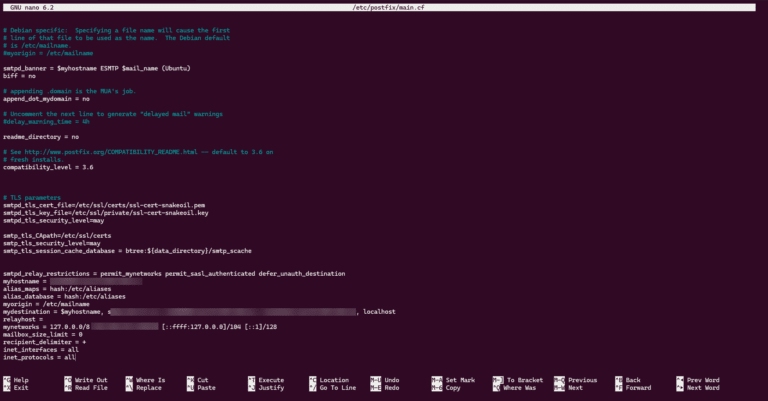Click the # fresh installs. comment line

pyautogui.click(x=34, y=160)
